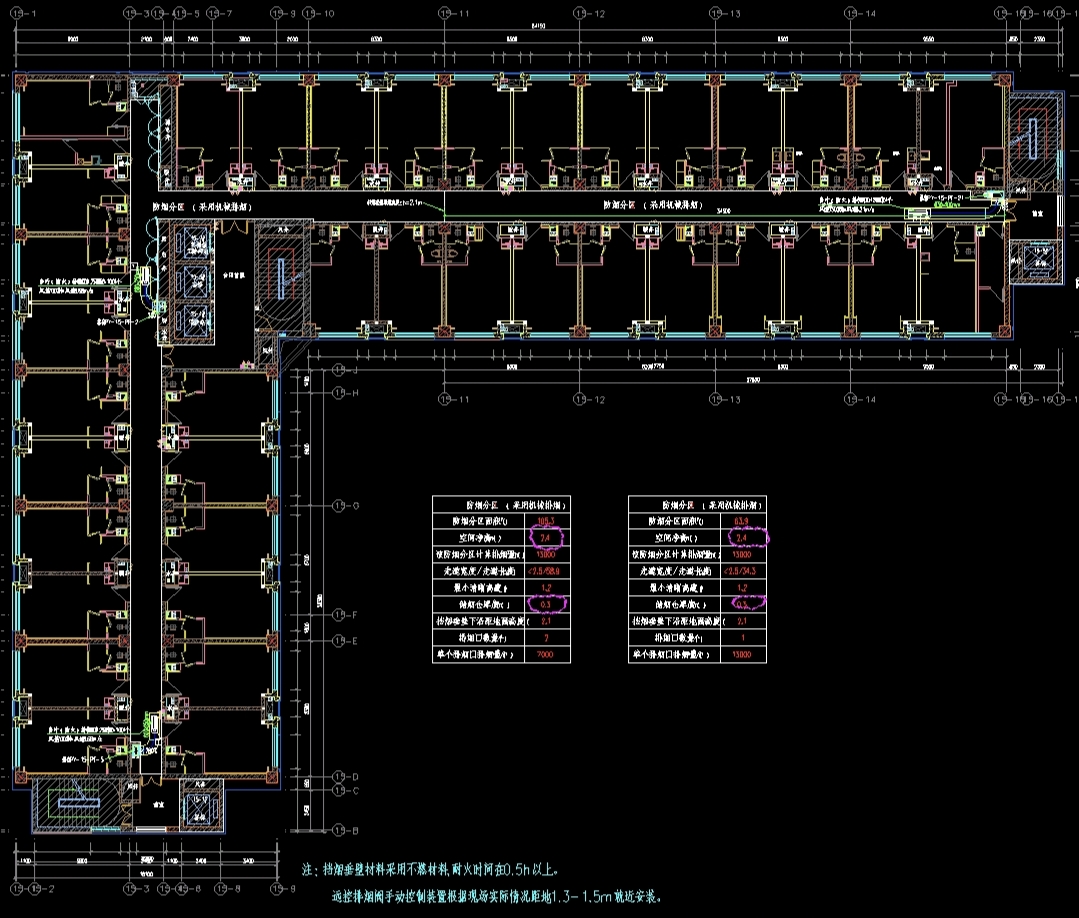Image resolution: width=1079 pixels, height=918 pixels.
Task: Select magenta revision cloud around 0.3 in 105.3 table
Action: pyautogui.click(x=544, y=604)
